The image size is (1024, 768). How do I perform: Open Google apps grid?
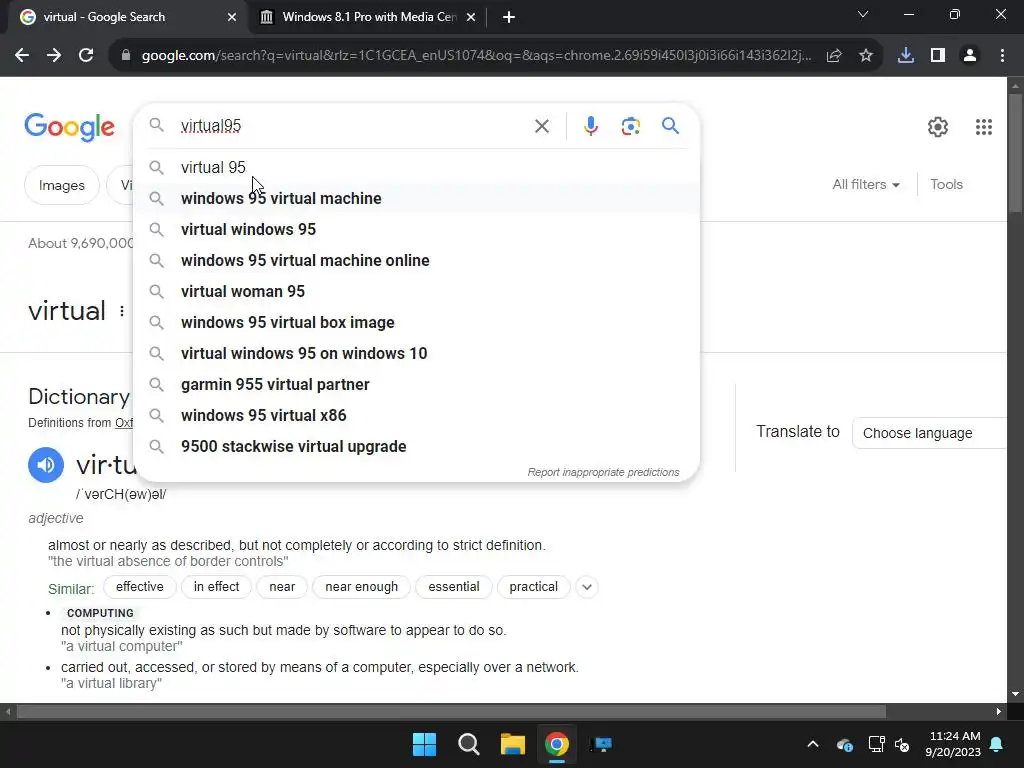pos(984,127)
